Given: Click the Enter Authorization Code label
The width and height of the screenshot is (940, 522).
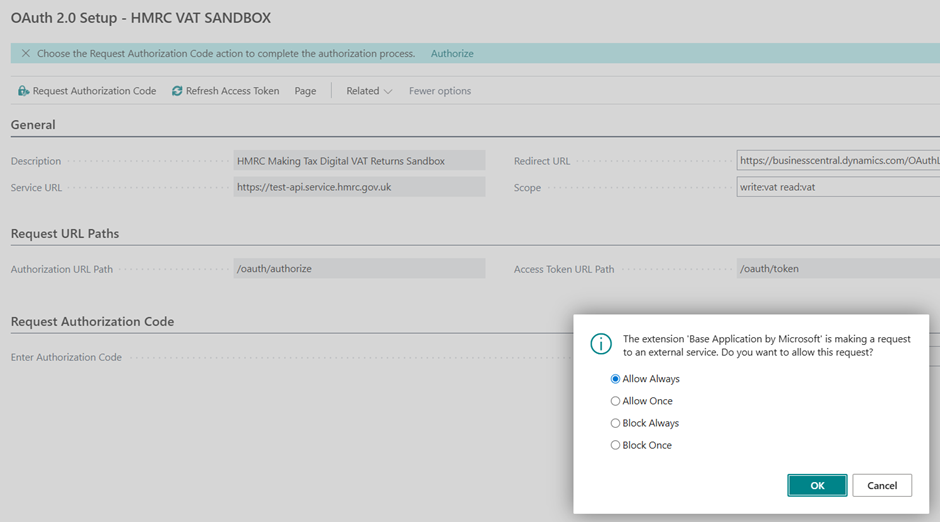Looking at the screenshot, I should click(66, 357).
